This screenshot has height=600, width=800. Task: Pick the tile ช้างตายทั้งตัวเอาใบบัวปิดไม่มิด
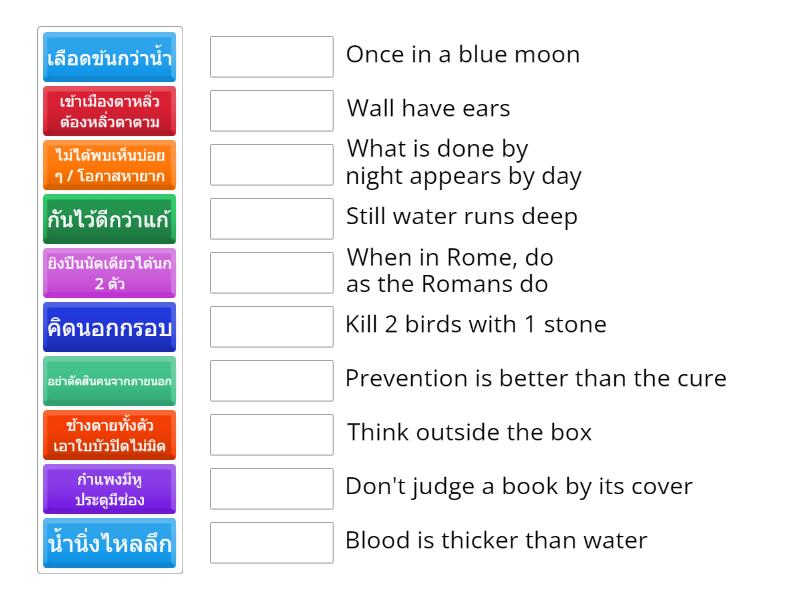pyautogui.click(x=110, y=434)
